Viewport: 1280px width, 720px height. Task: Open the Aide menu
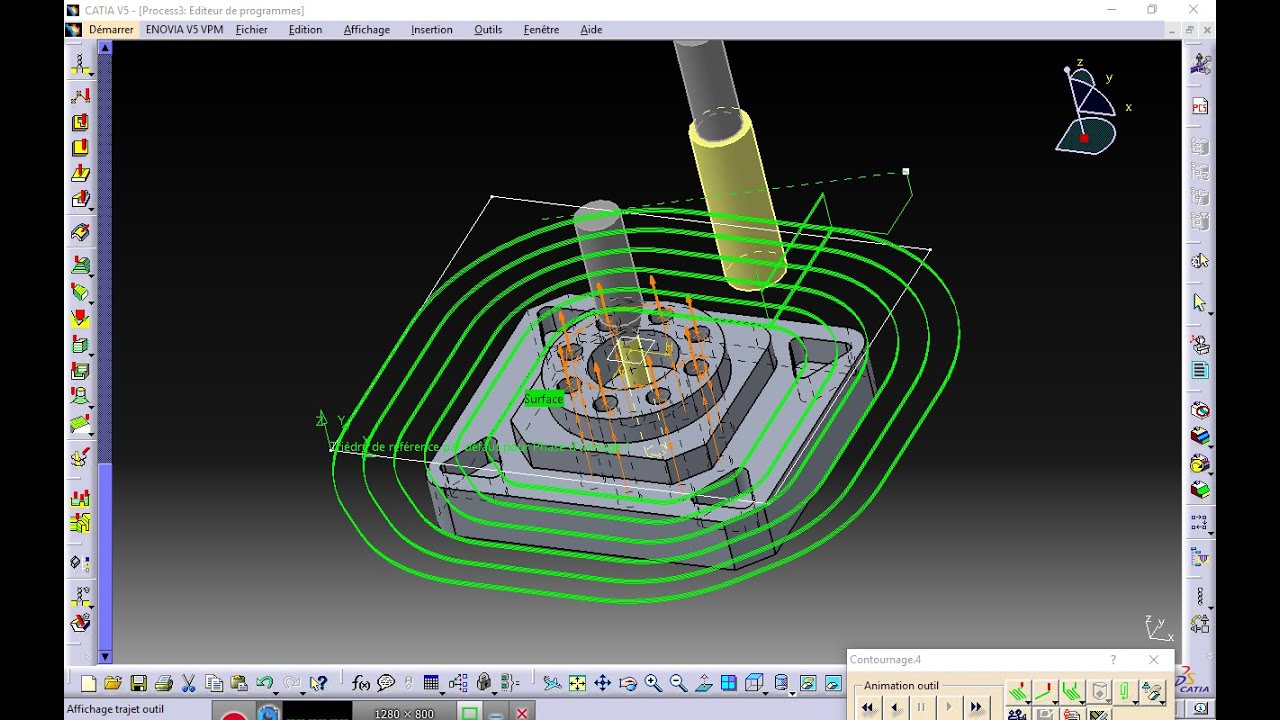(x=591, y=30)
